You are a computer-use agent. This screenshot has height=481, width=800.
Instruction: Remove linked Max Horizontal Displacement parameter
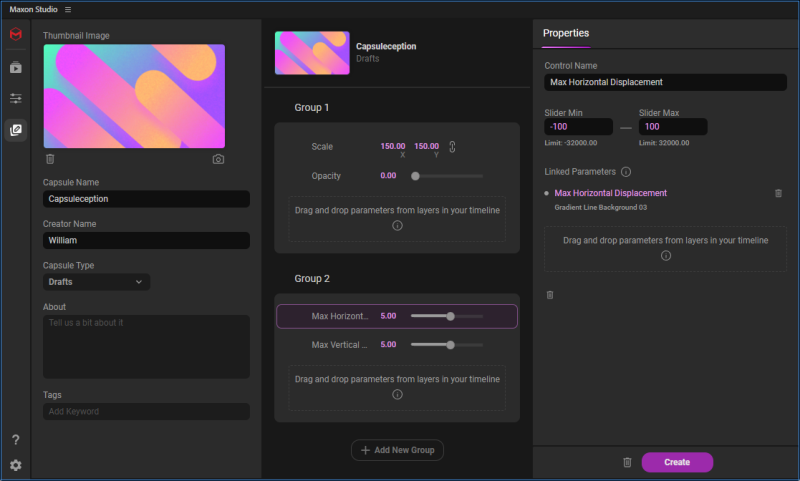[x=779, y=193]
